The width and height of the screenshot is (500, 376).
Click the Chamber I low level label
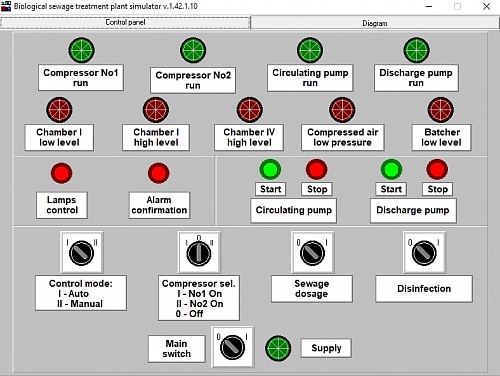pos(59,137)
